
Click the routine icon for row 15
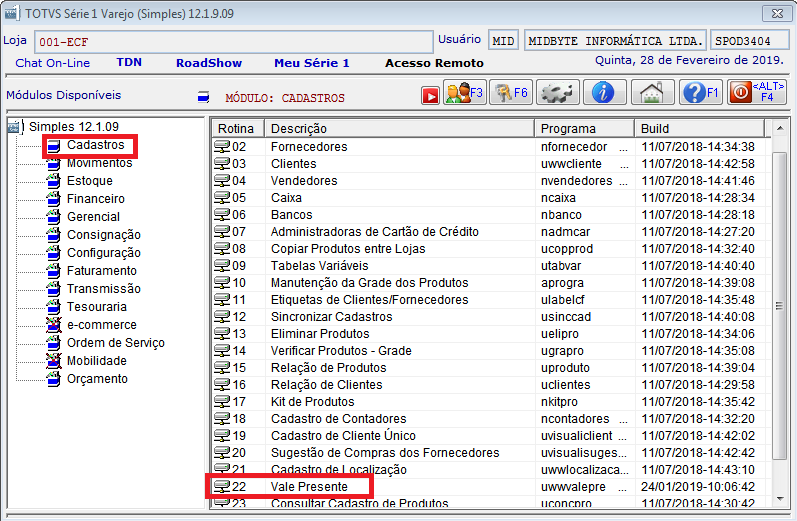222,367
